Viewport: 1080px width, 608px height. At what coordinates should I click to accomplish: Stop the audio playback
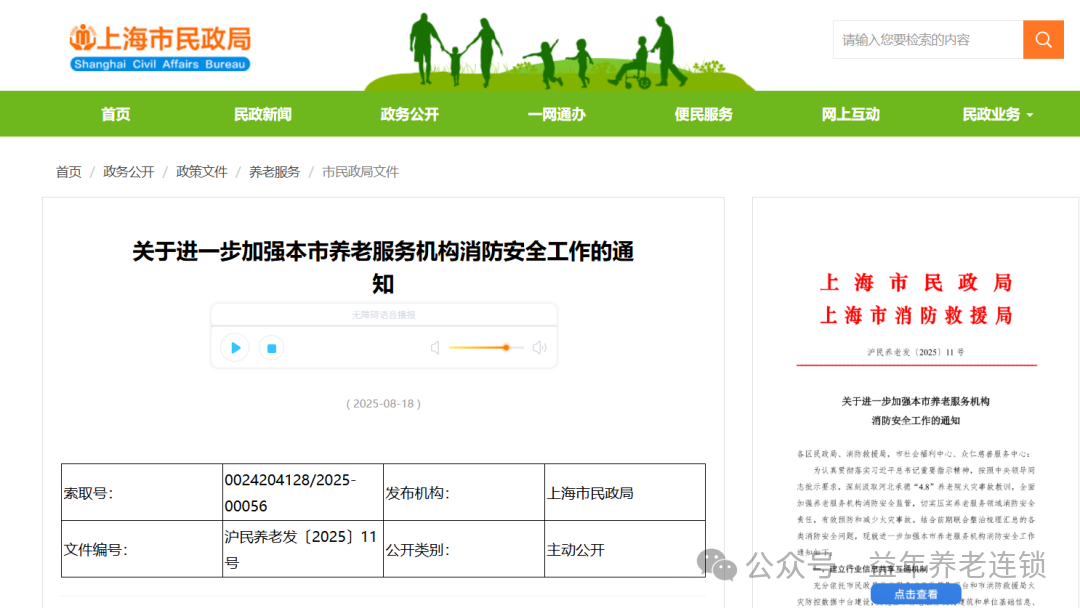point(271,348)
